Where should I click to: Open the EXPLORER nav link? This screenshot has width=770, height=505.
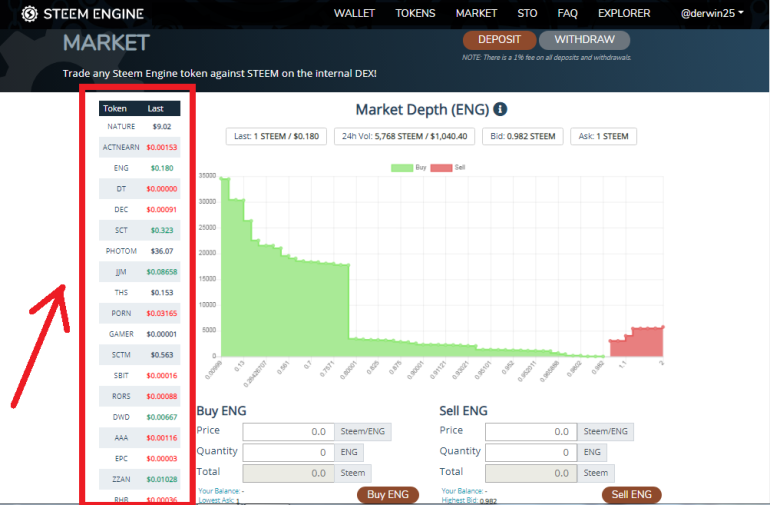pos(624,14)
